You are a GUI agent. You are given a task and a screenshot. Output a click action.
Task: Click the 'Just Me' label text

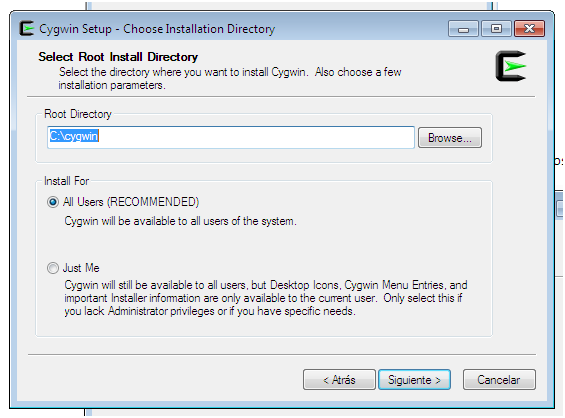click(x=81, y=268)
